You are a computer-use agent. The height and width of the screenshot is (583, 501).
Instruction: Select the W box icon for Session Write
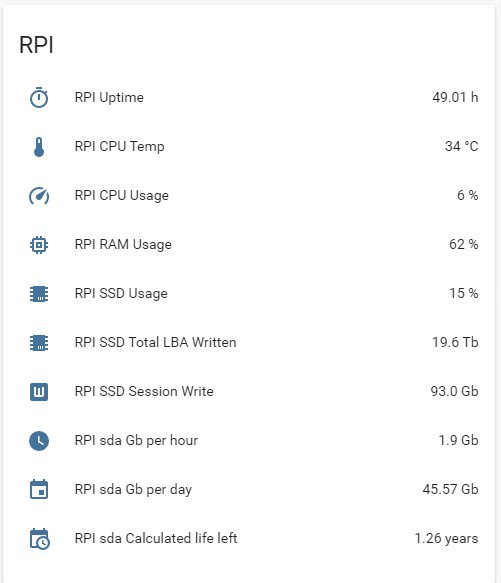coord(39,392)
